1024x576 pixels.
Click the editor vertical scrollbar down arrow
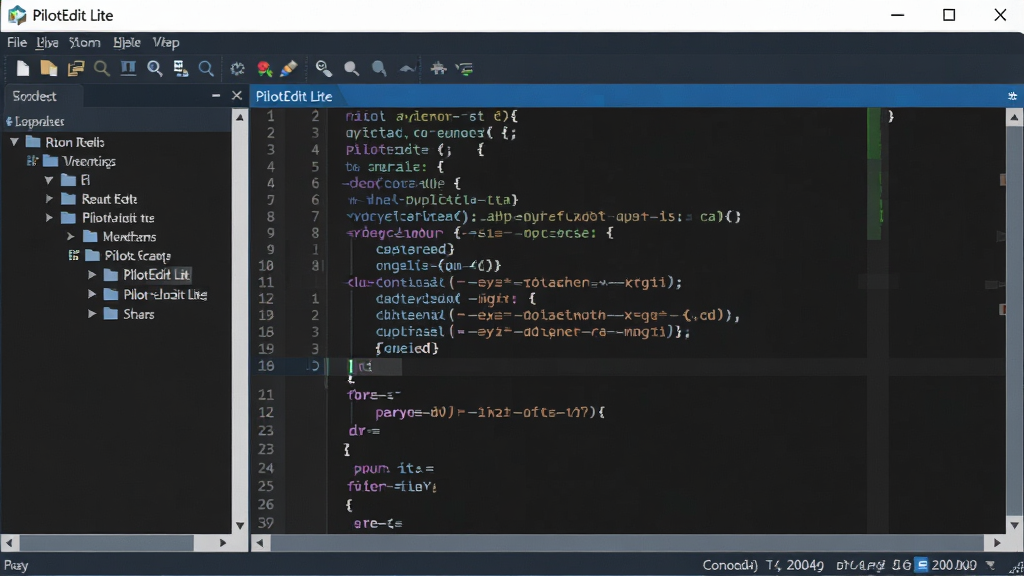(1014, 525)
